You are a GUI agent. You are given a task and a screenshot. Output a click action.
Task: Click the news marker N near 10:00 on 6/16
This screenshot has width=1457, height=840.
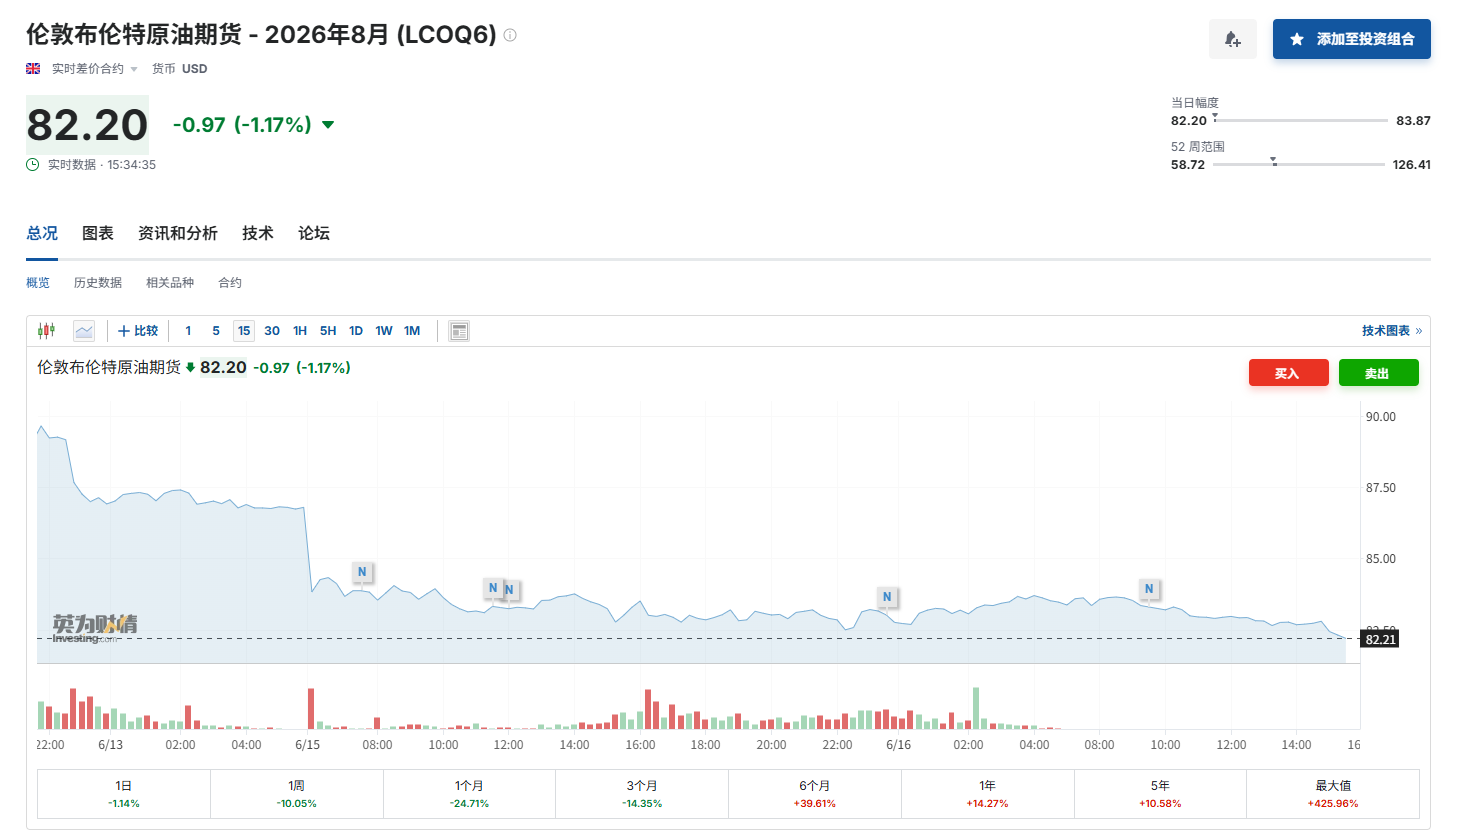pyautogui.click(x=1149, y=589)
